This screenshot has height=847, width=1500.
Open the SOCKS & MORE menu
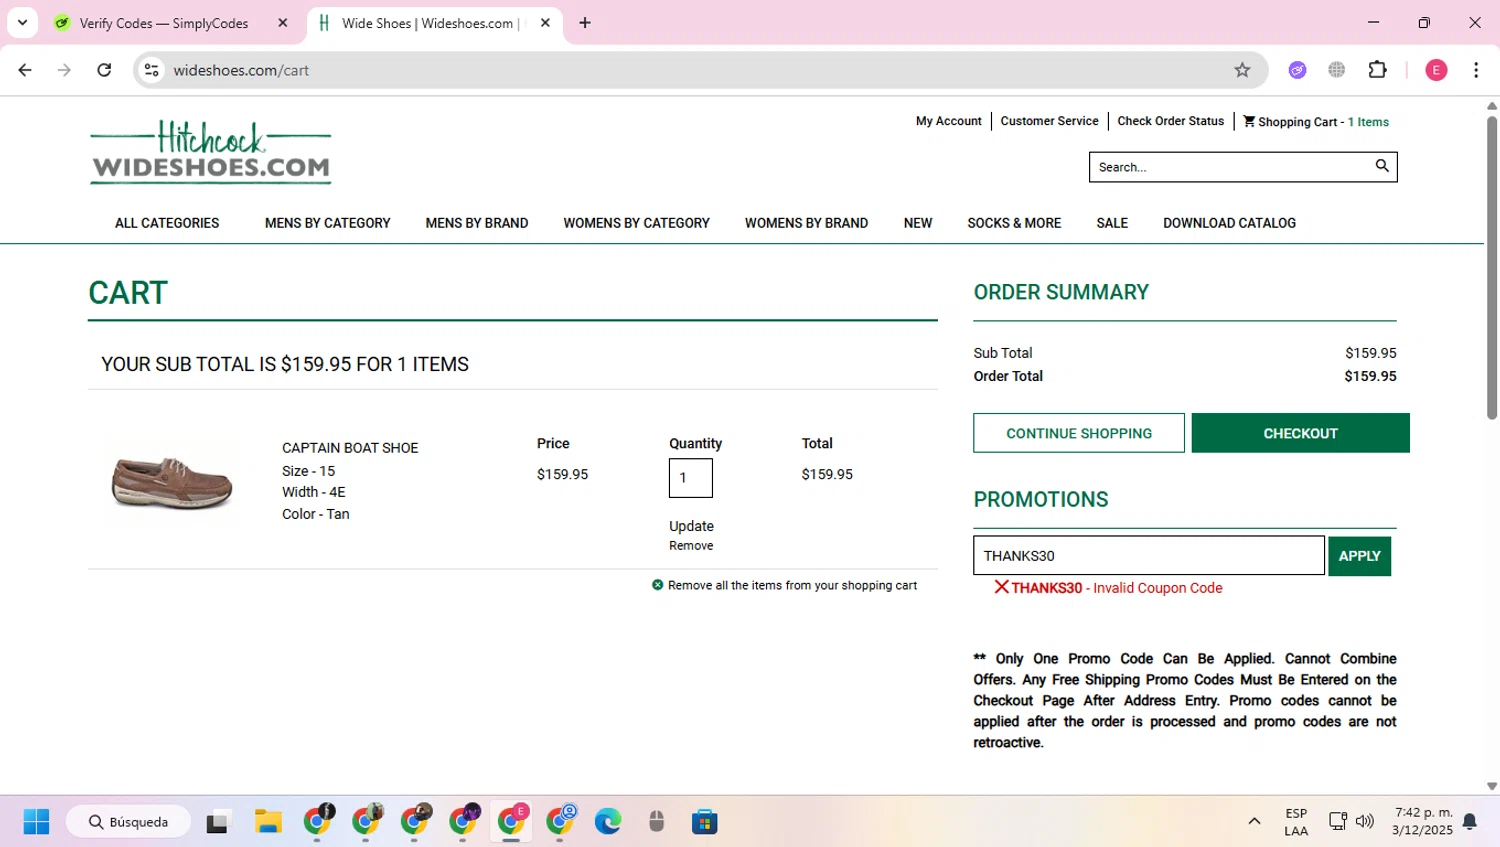tap(1014, 223)
